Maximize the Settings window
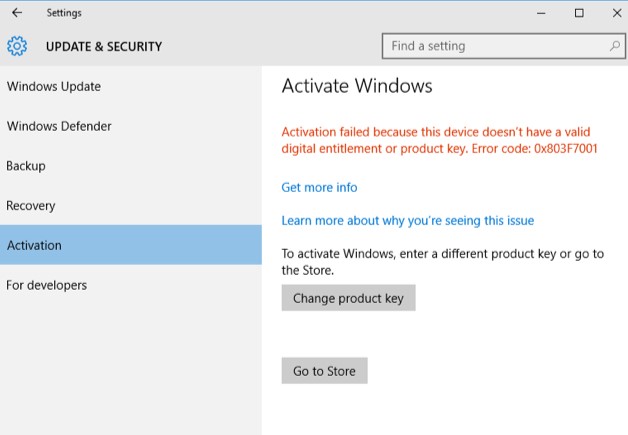The width and height of the screenshot is (628, 435). [579, 13]
